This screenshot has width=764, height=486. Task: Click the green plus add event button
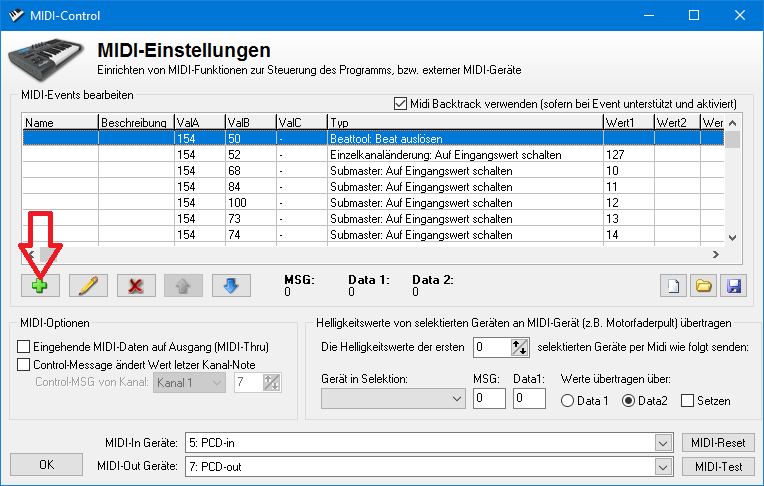[x=40, y=285]
